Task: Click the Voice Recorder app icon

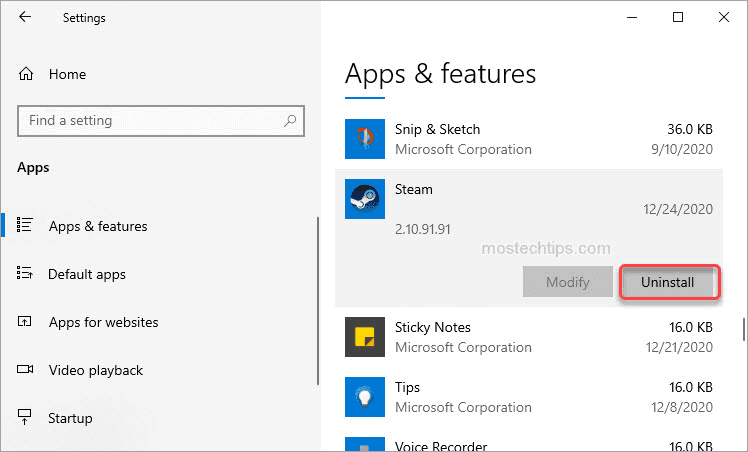Action: (365, 444)
